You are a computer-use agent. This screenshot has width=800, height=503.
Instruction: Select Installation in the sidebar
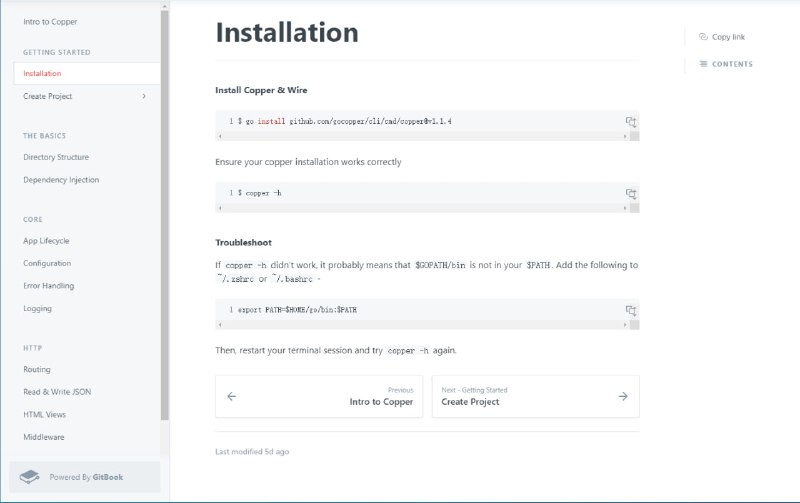pos(87,73)
